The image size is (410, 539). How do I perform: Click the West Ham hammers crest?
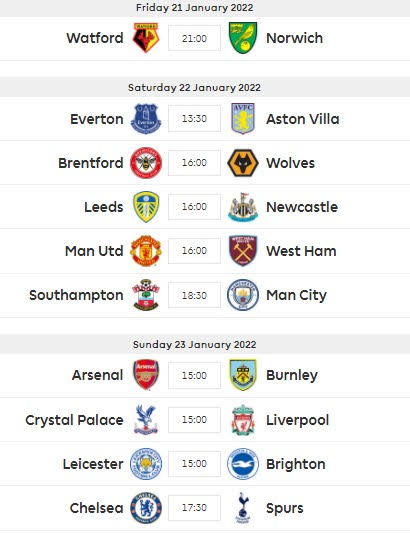tap(243, 251)
